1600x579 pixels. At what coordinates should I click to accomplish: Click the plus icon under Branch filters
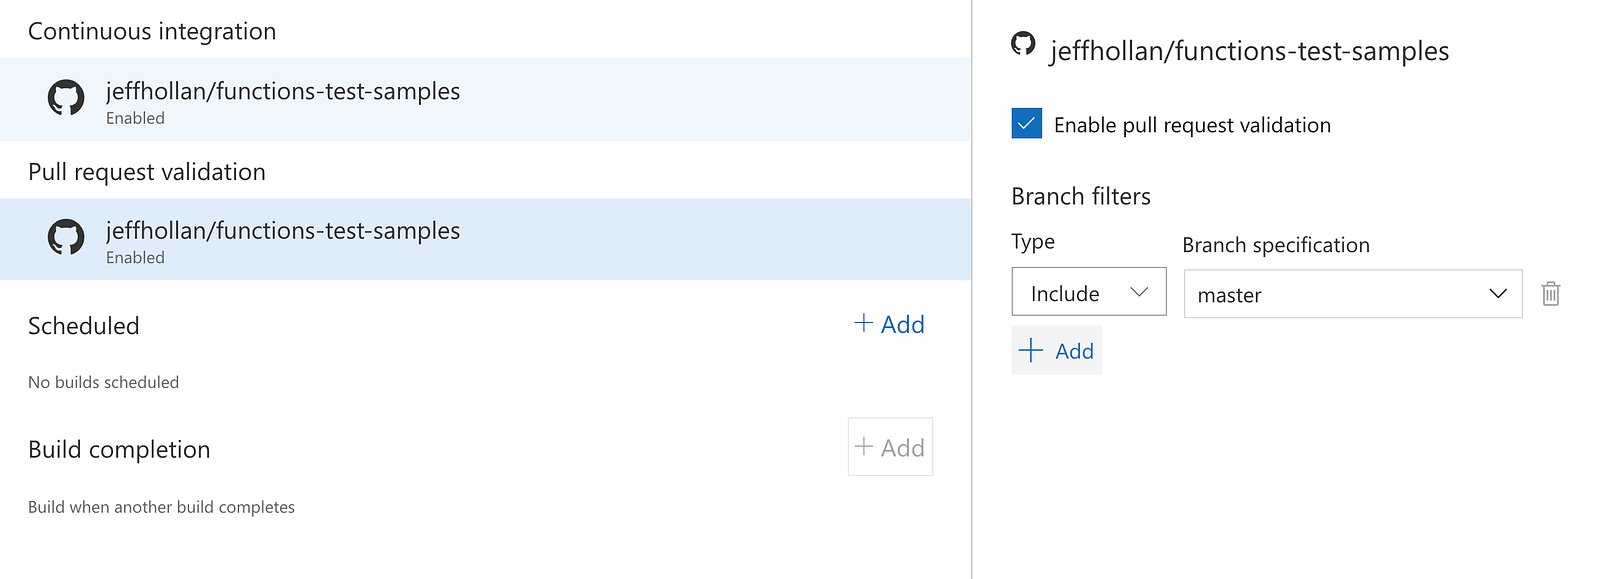(x=1030, y=350)
